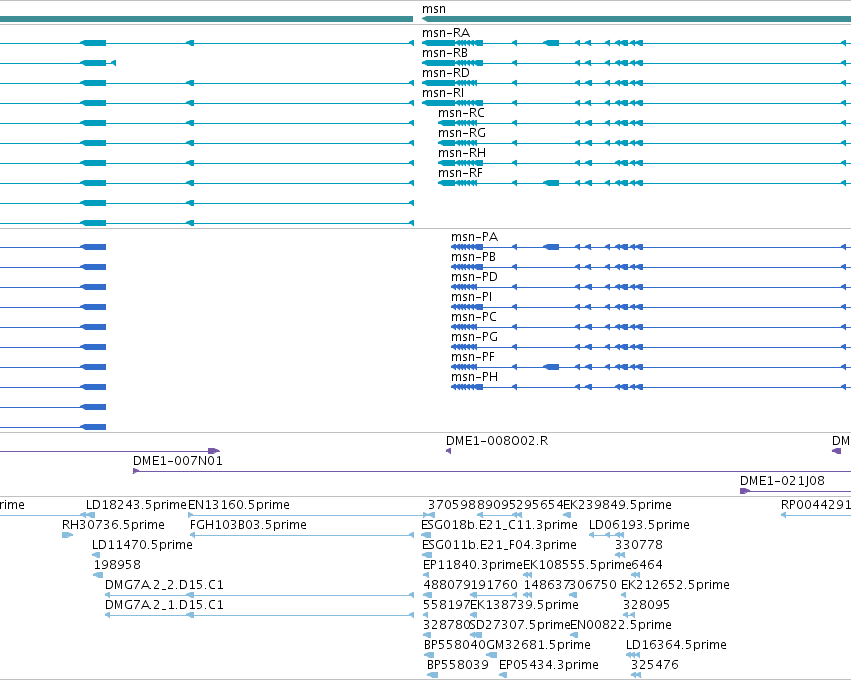851x680 pixels.
Task: Select the msn-PD protein label
Action: [x=474, y=277]
